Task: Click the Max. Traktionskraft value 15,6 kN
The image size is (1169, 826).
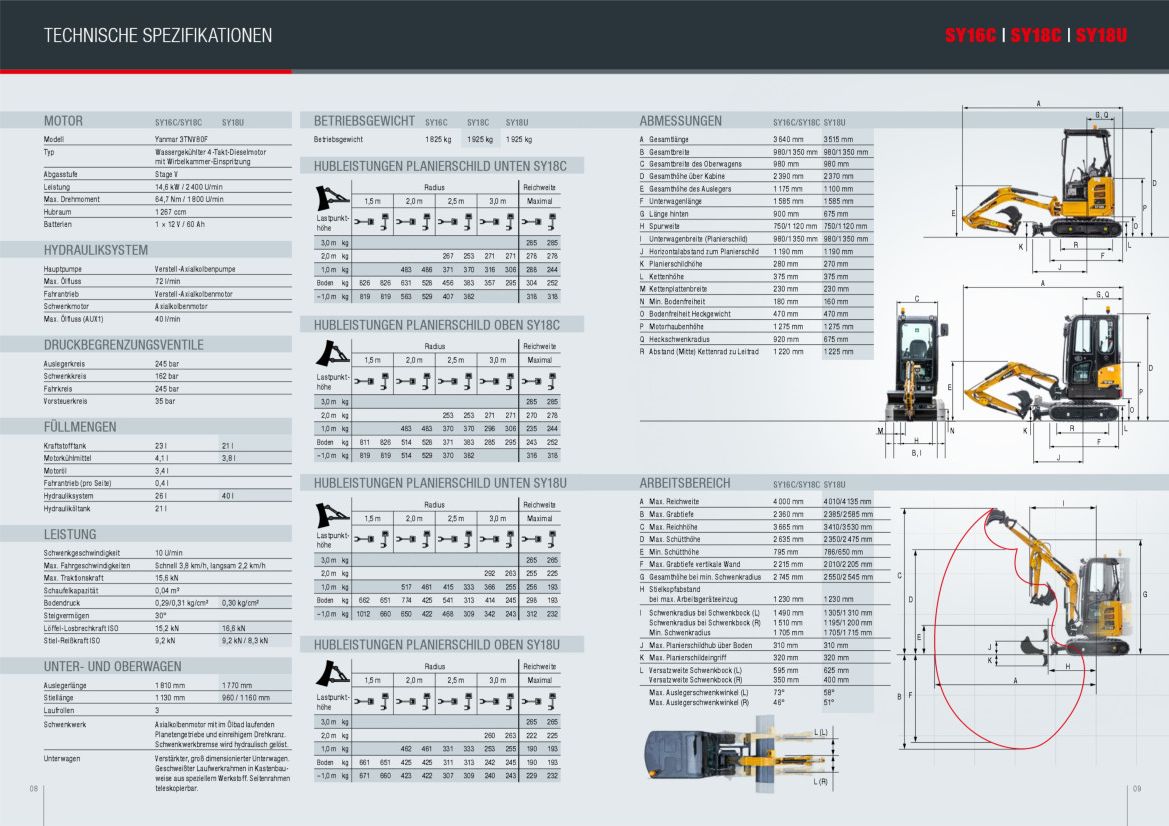Action: 167,578
